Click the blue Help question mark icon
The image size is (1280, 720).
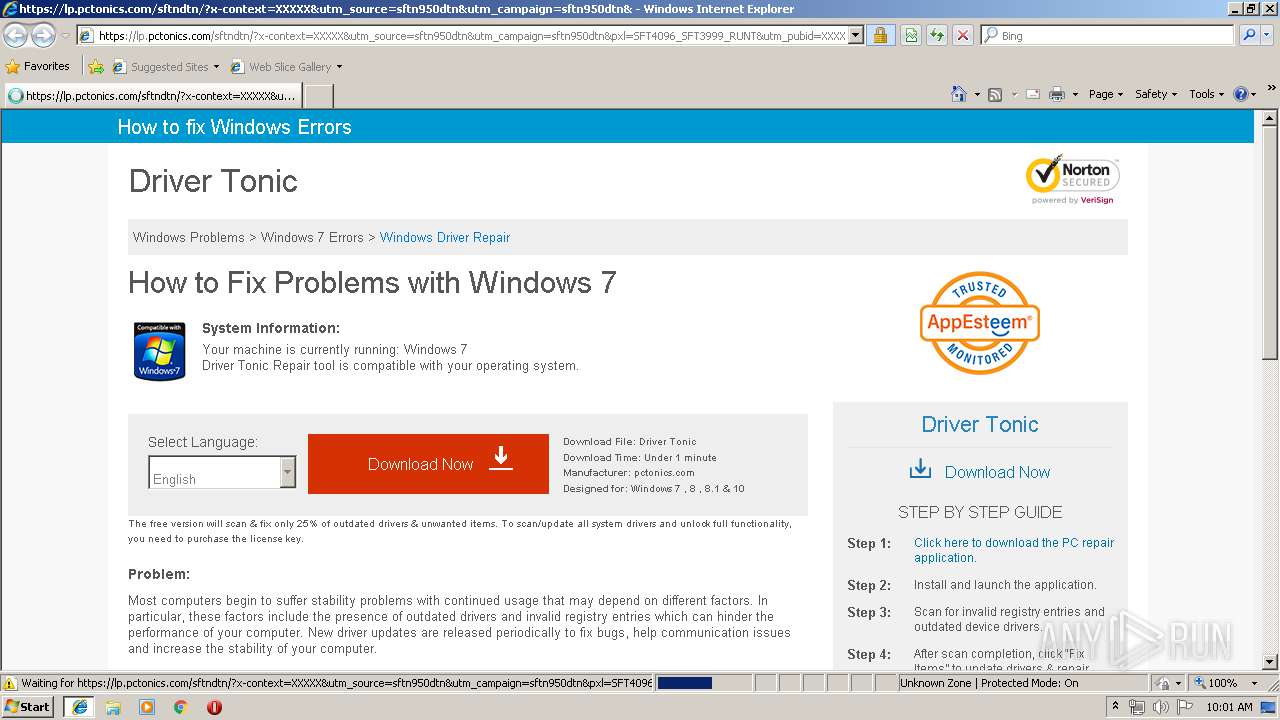(x=1241, y=94)
